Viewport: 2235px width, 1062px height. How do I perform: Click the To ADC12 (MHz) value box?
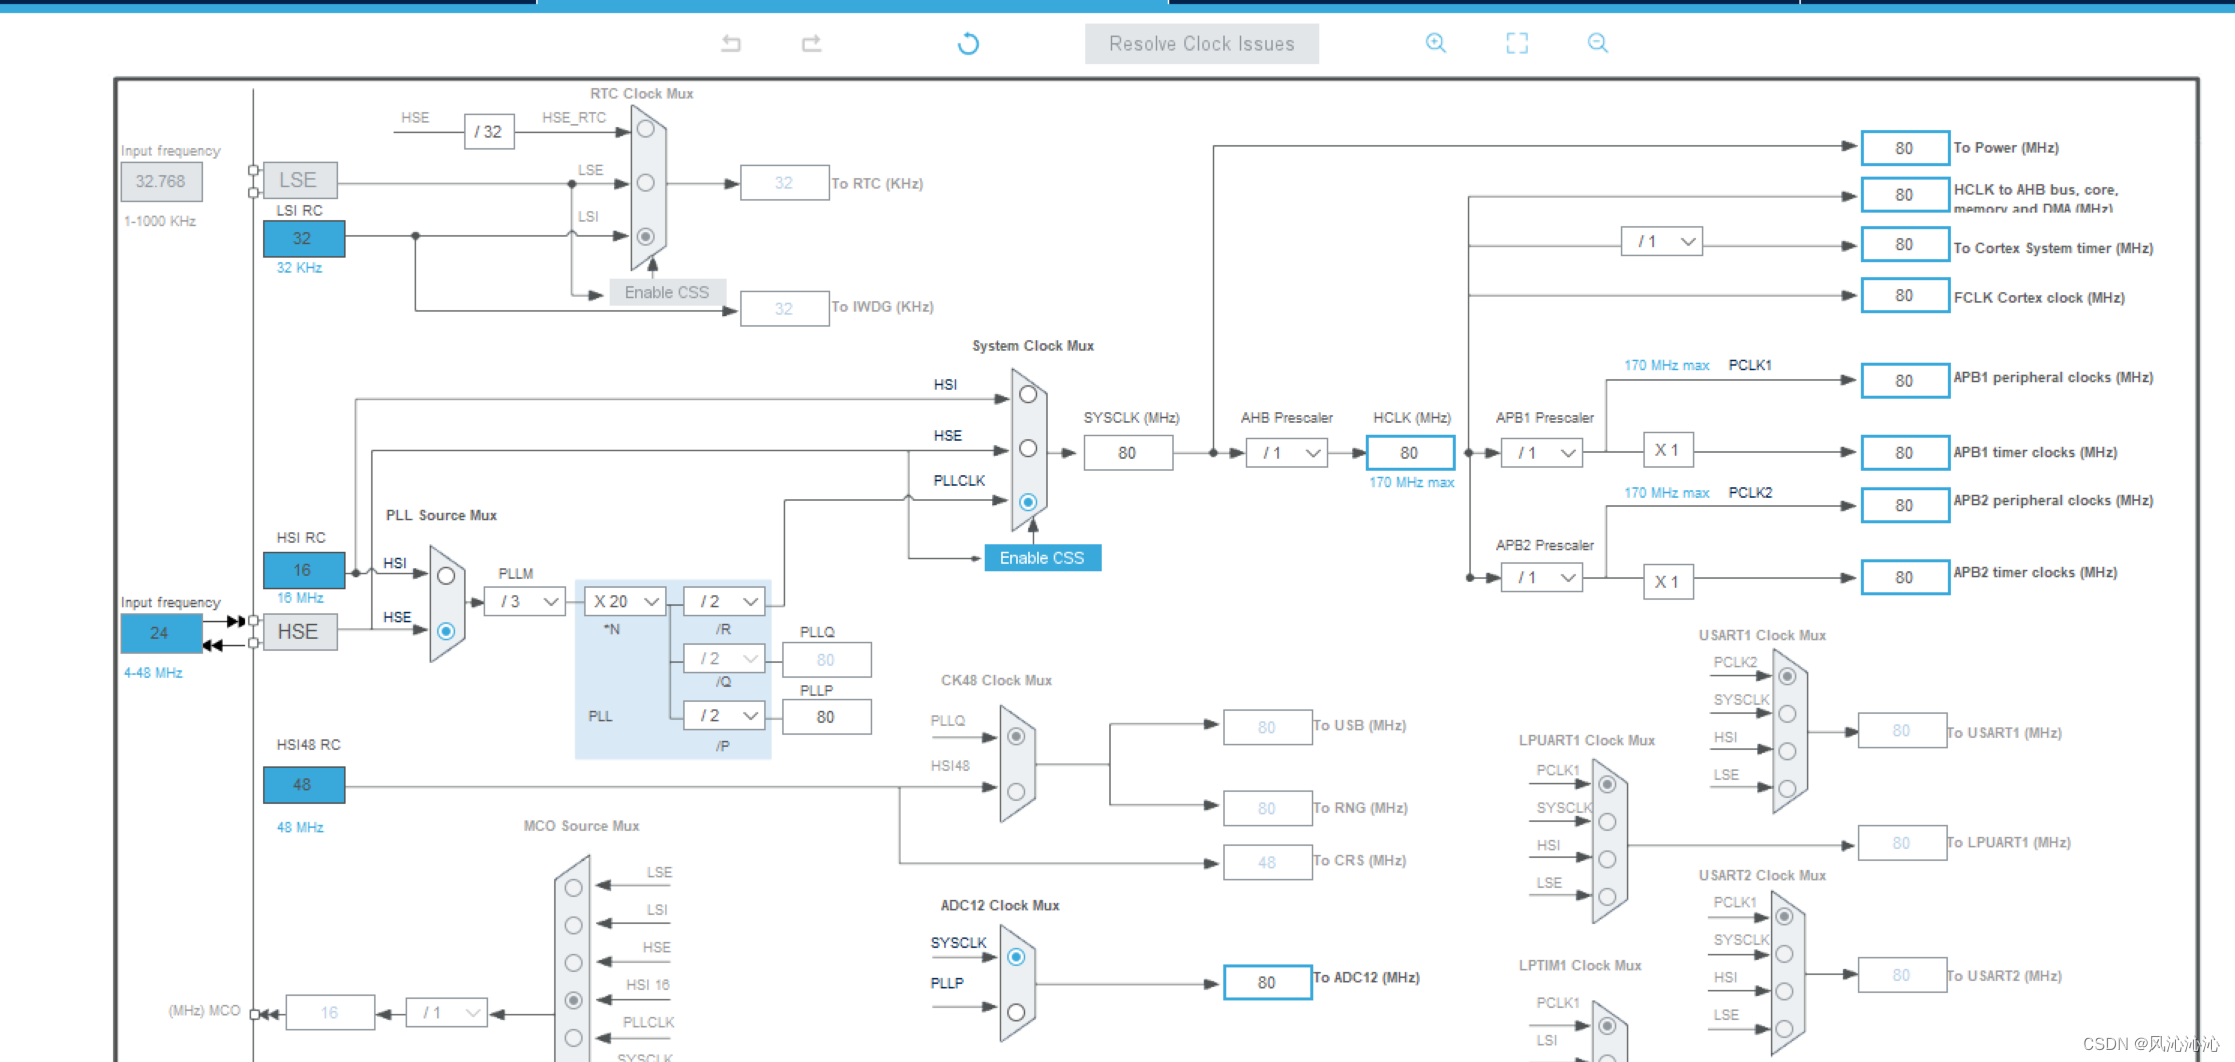tap(1267, 982)
